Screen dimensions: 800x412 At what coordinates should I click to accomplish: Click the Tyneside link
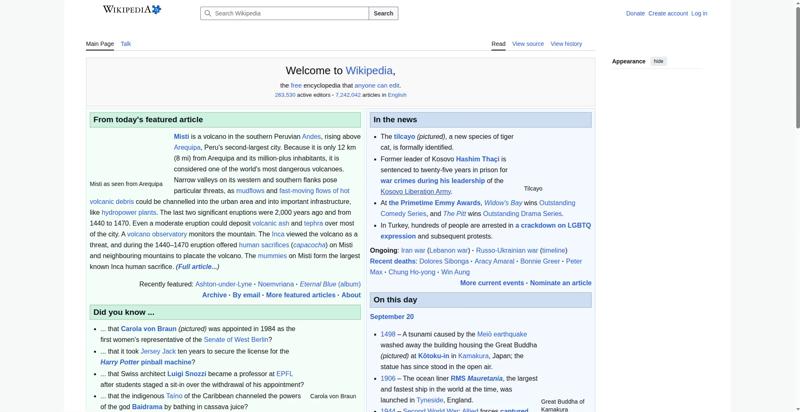[x=430, y=400]
